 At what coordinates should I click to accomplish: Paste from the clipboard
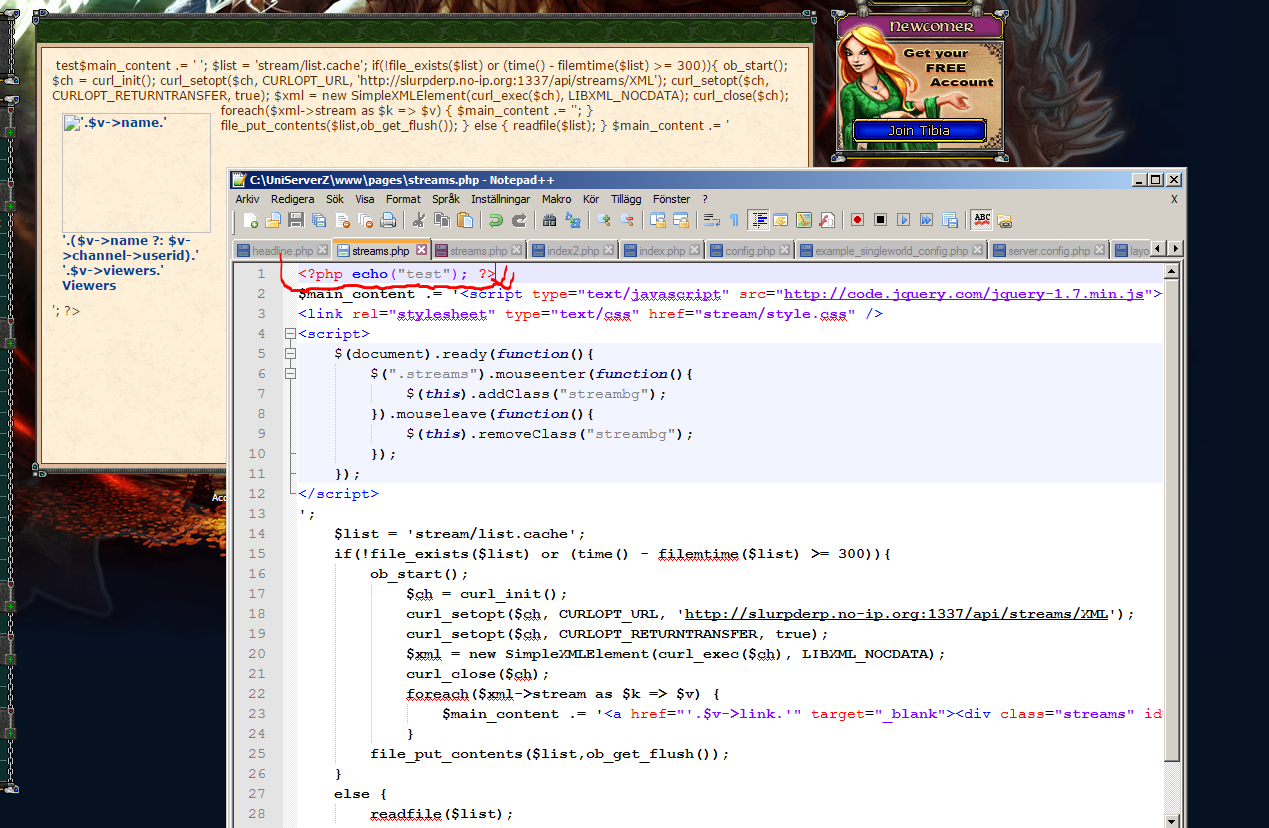tap(465, 220)
